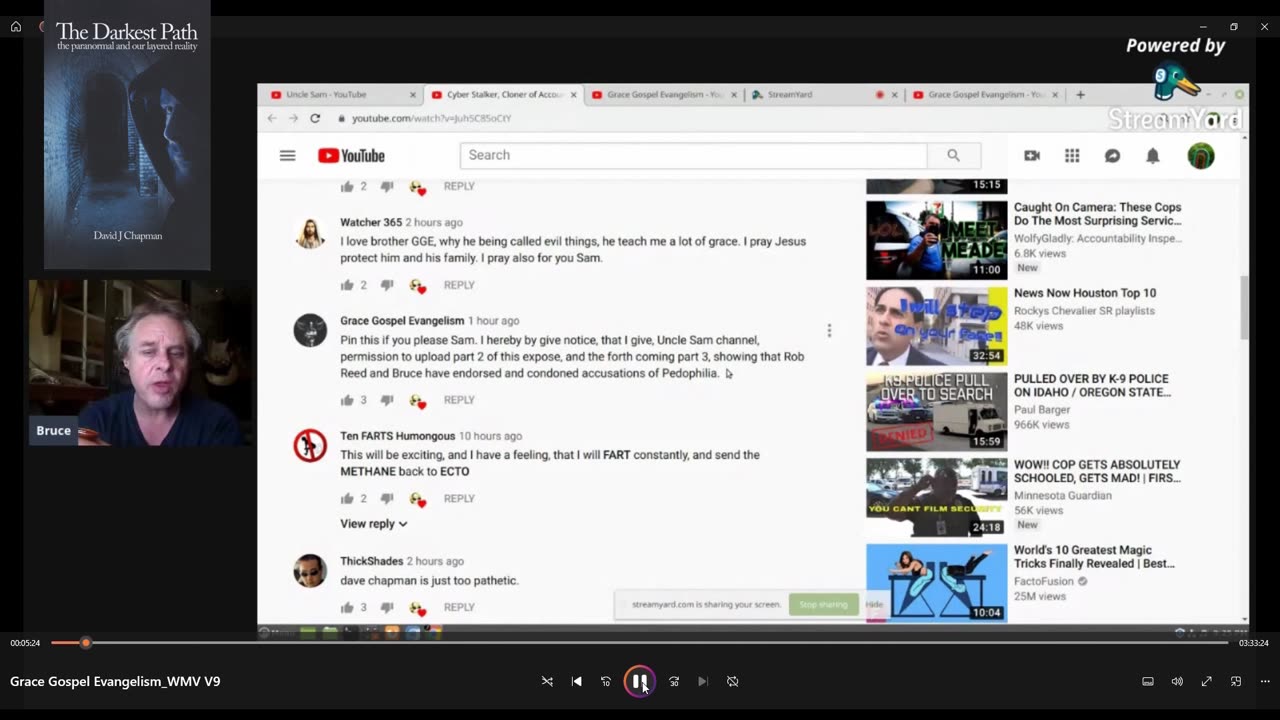Open subtitles and captions options

pos(1148,681)
